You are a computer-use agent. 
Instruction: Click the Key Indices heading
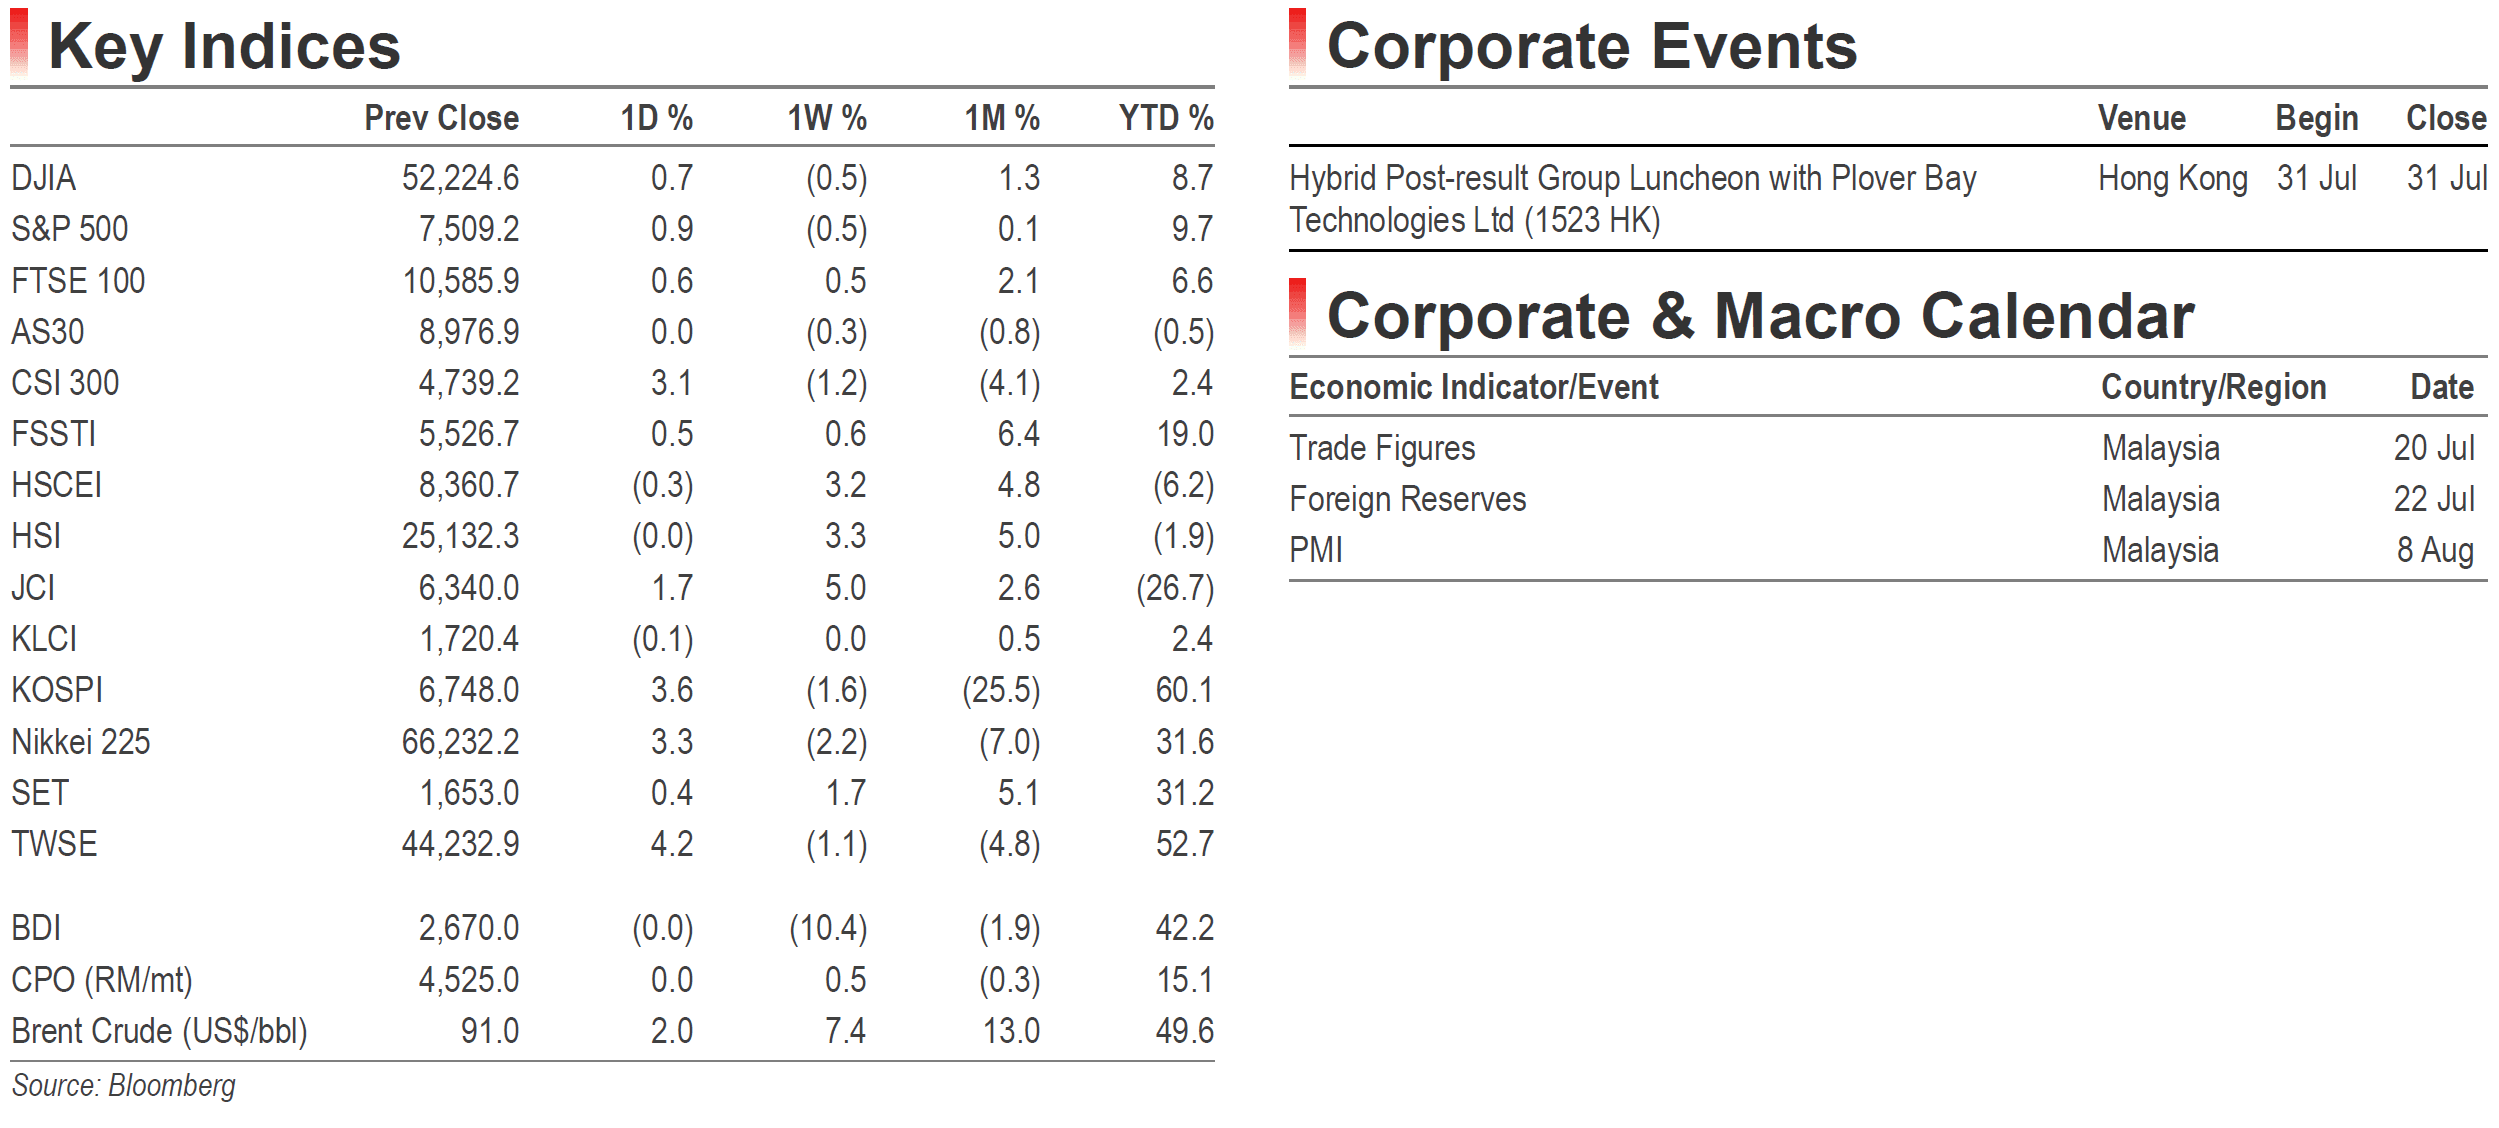click(x=224, y=46)
